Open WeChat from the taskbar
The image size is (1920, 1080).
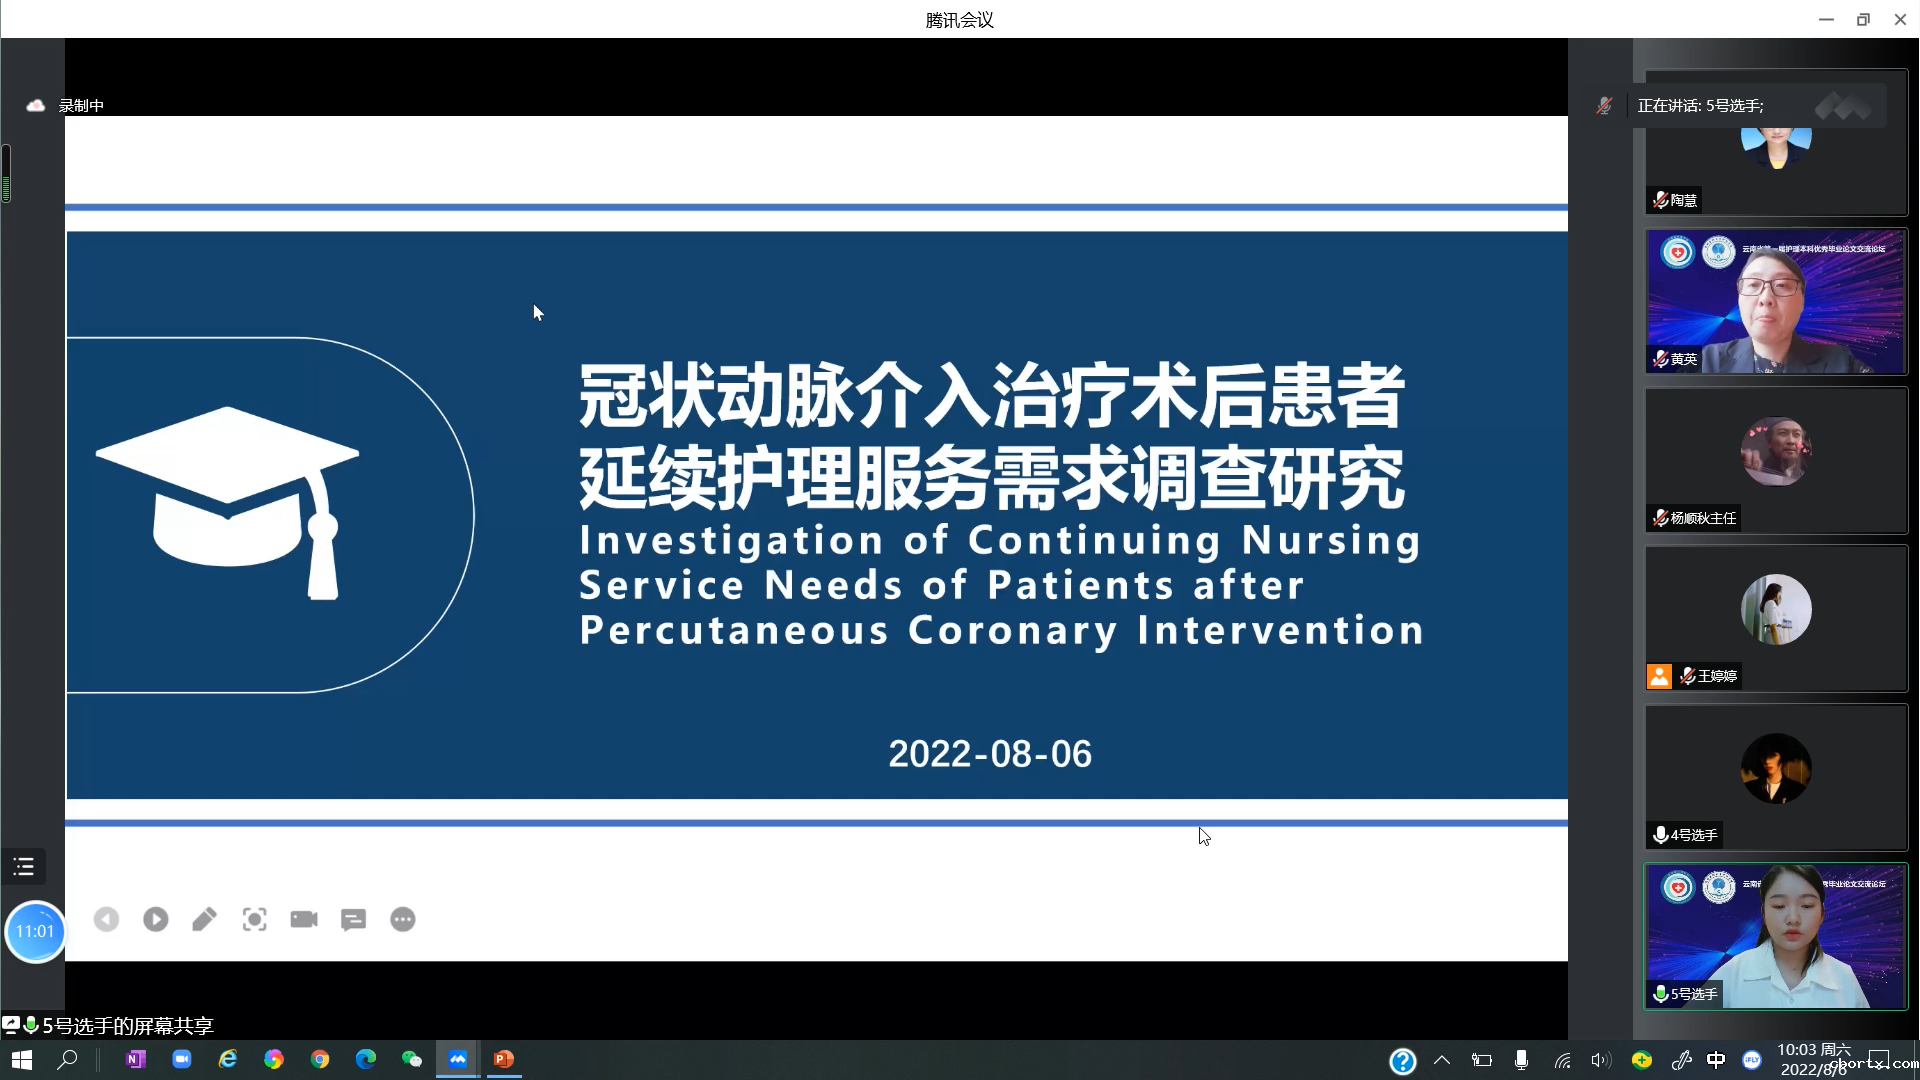(412, 1059)
